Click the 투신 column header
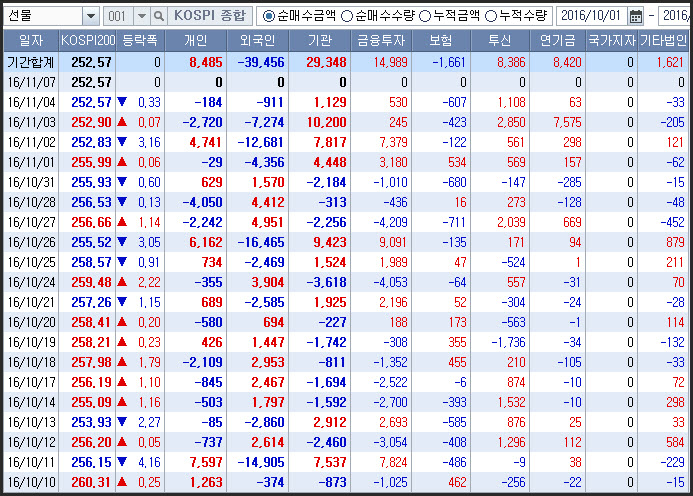Viewport: 693px width, 496px height. 500,41
